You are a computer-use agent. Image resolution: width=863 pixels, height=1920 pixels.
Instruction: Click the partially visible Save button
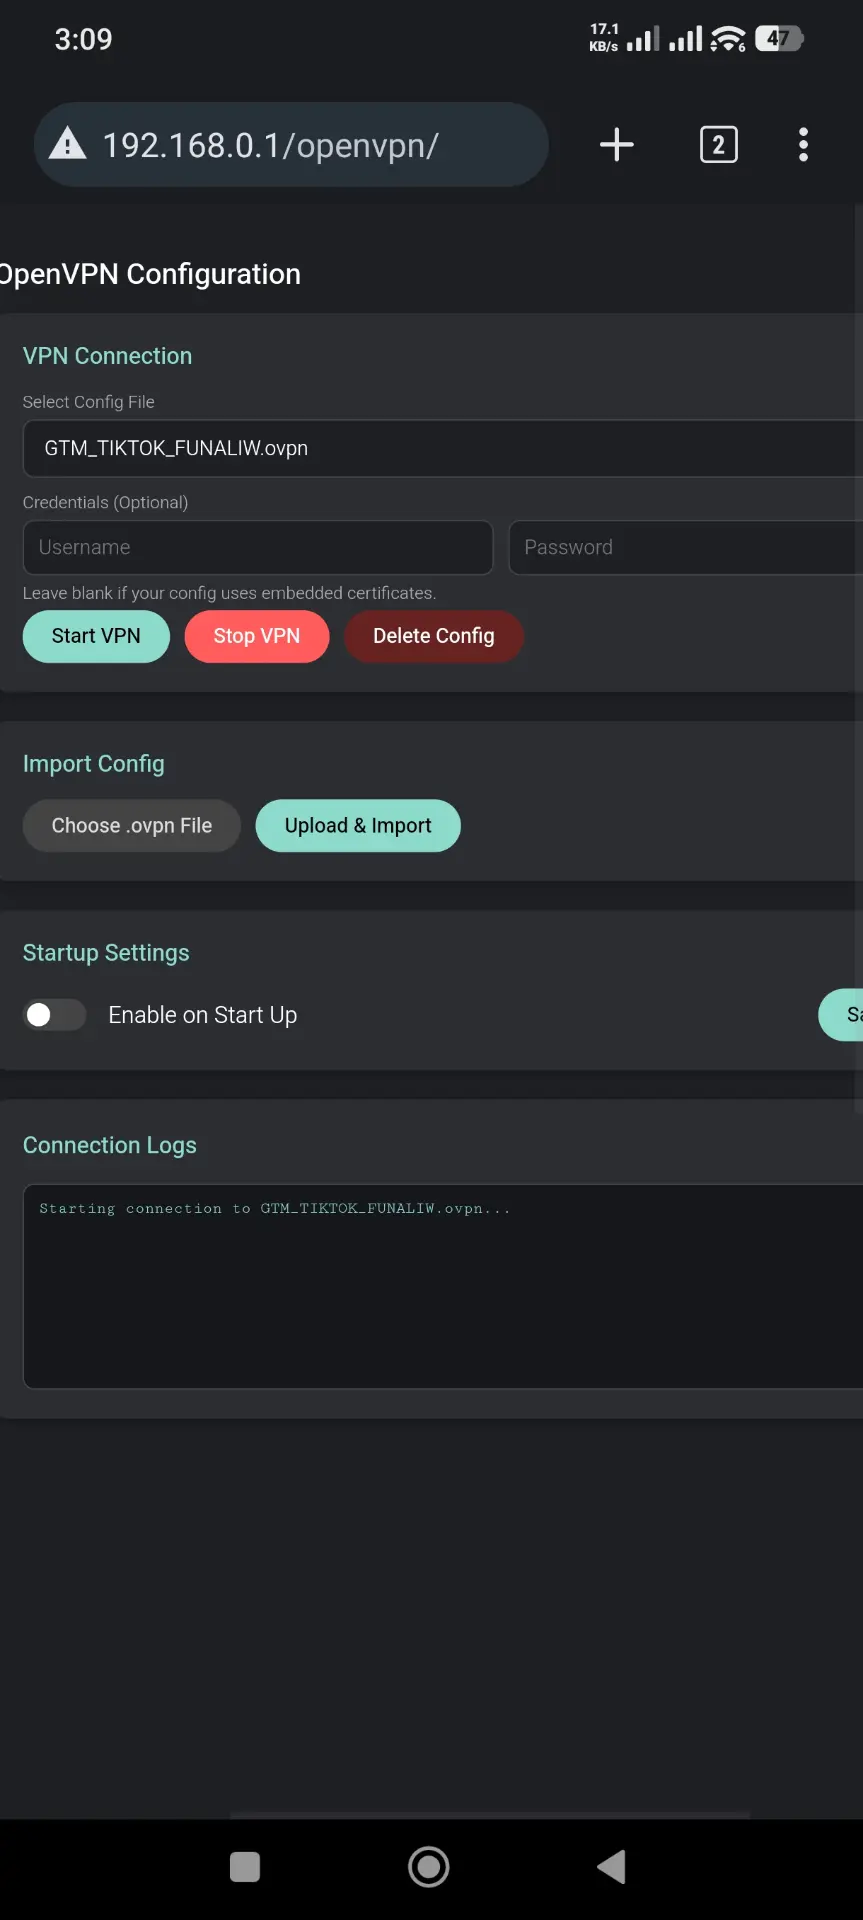[x=842, y=1015]
